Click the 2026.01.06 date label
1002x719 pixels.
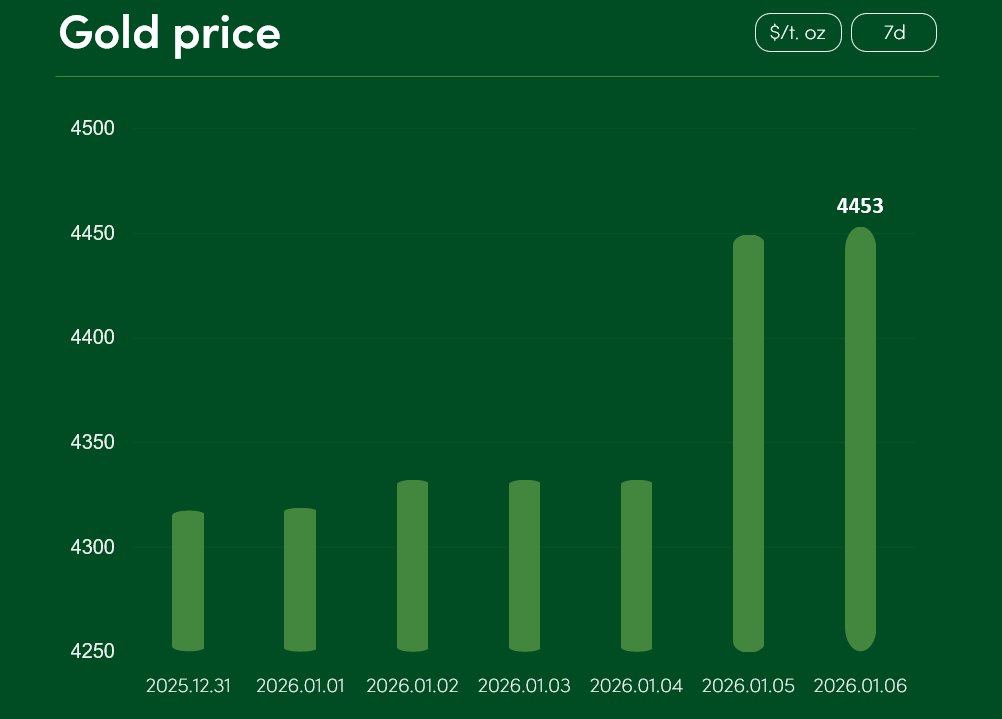860,686
